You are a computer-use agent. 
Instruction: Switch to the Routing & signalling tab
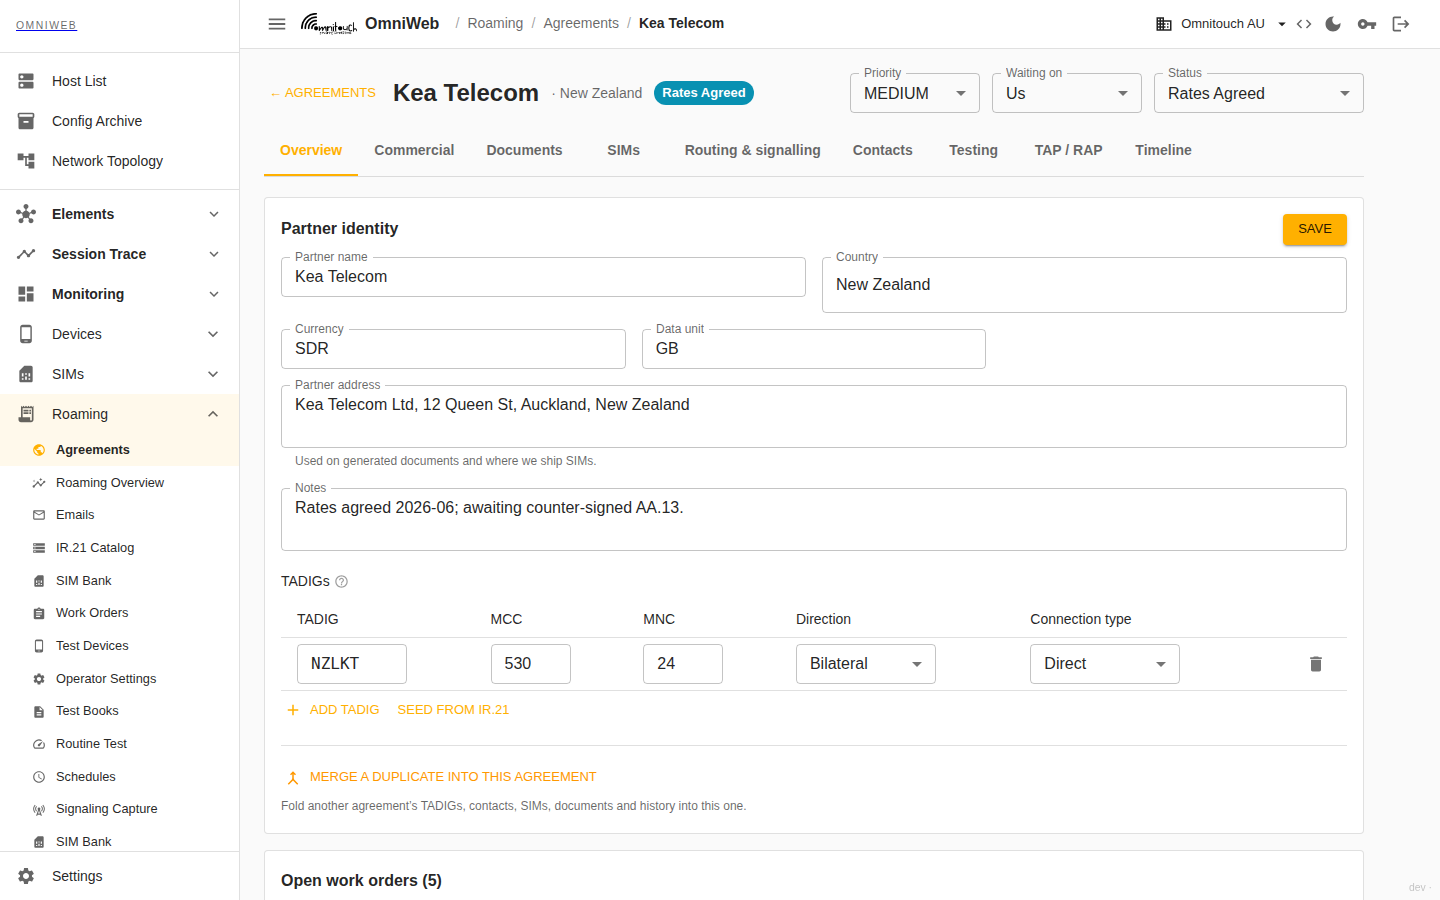752,150
